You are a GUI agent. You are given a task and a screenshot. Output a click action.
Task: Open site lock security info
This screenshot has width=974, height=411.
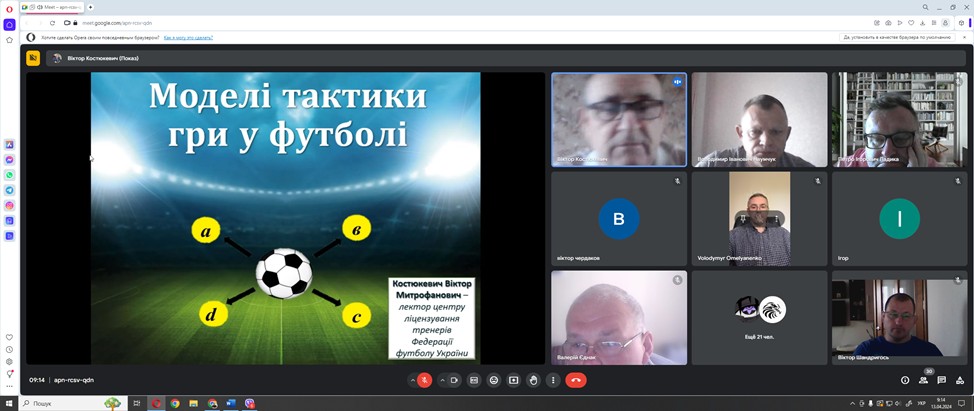(75, 23)
